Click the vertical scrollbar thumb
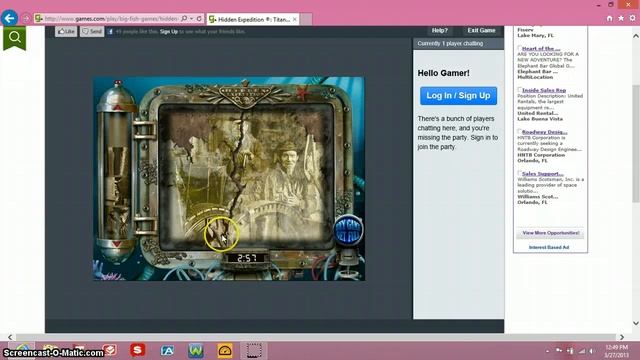 pyautogui.click(x=636, y=144)
